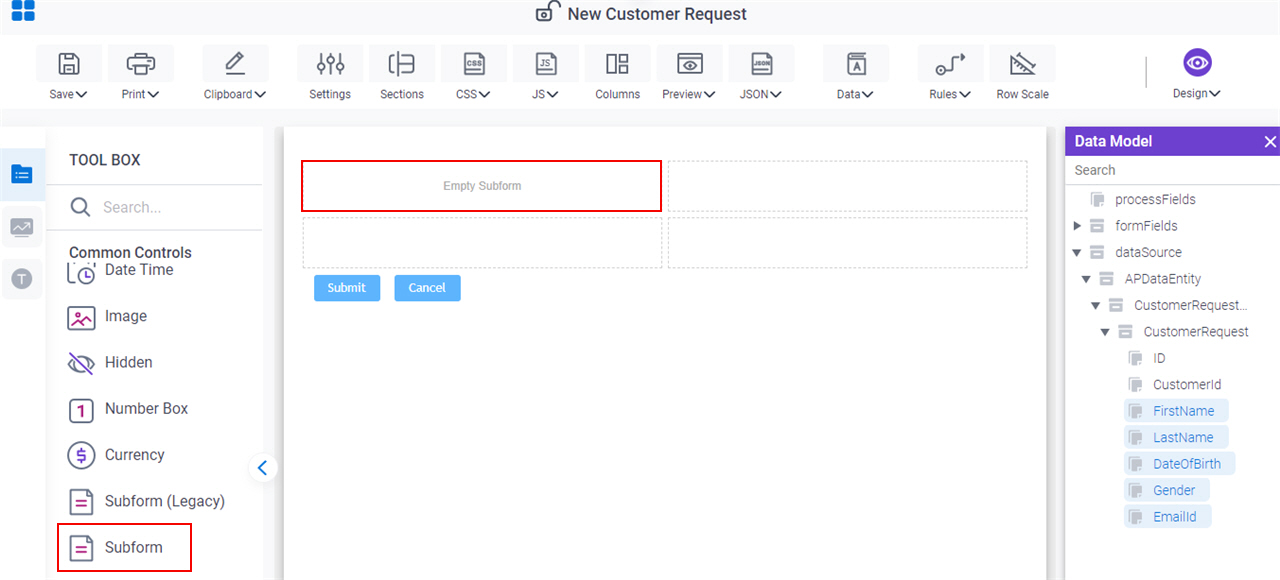This screenshot has width=1280, height=580.
Task: Select the Hidden control
Action: [x=110, y=362]
